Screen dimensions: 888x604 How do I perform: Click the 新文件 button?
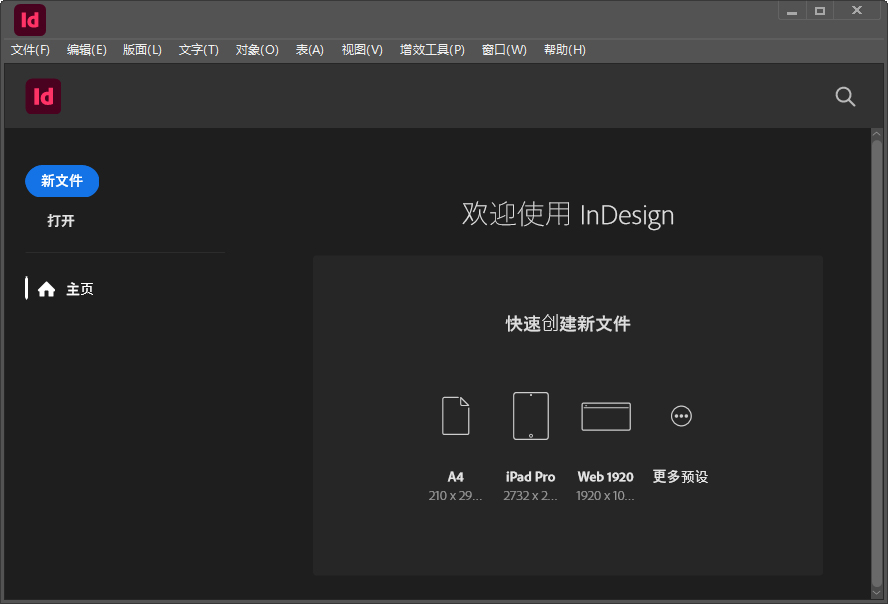click(x=62, y=181)
